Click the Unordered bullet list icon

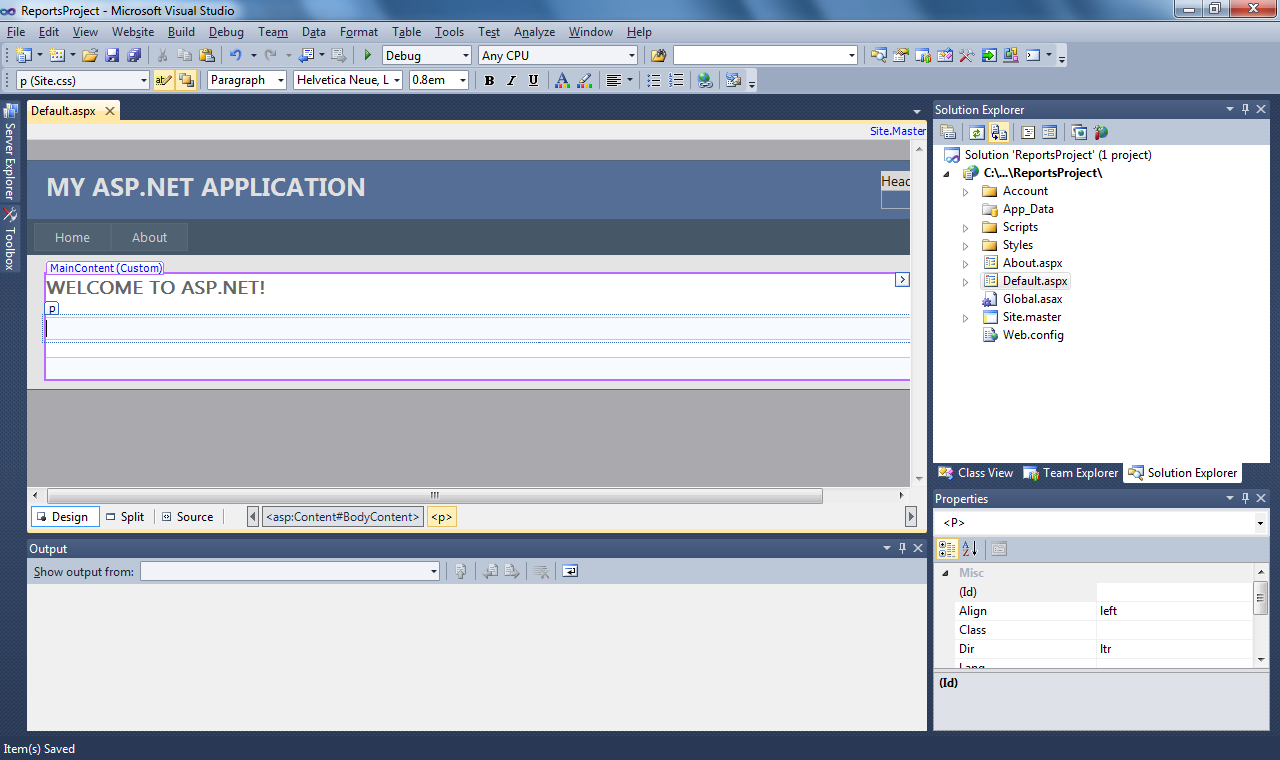(x=654, y=80)
